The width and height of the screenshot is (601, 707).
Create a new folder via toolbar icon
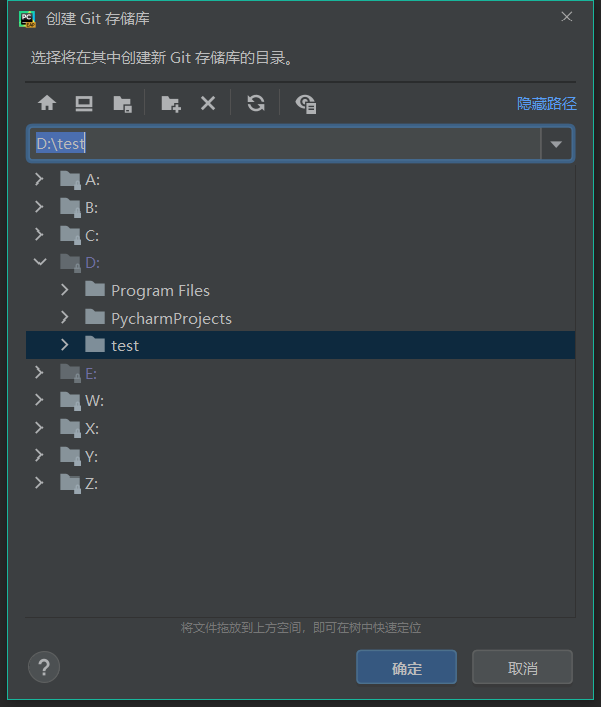click(x=171, y=104)
